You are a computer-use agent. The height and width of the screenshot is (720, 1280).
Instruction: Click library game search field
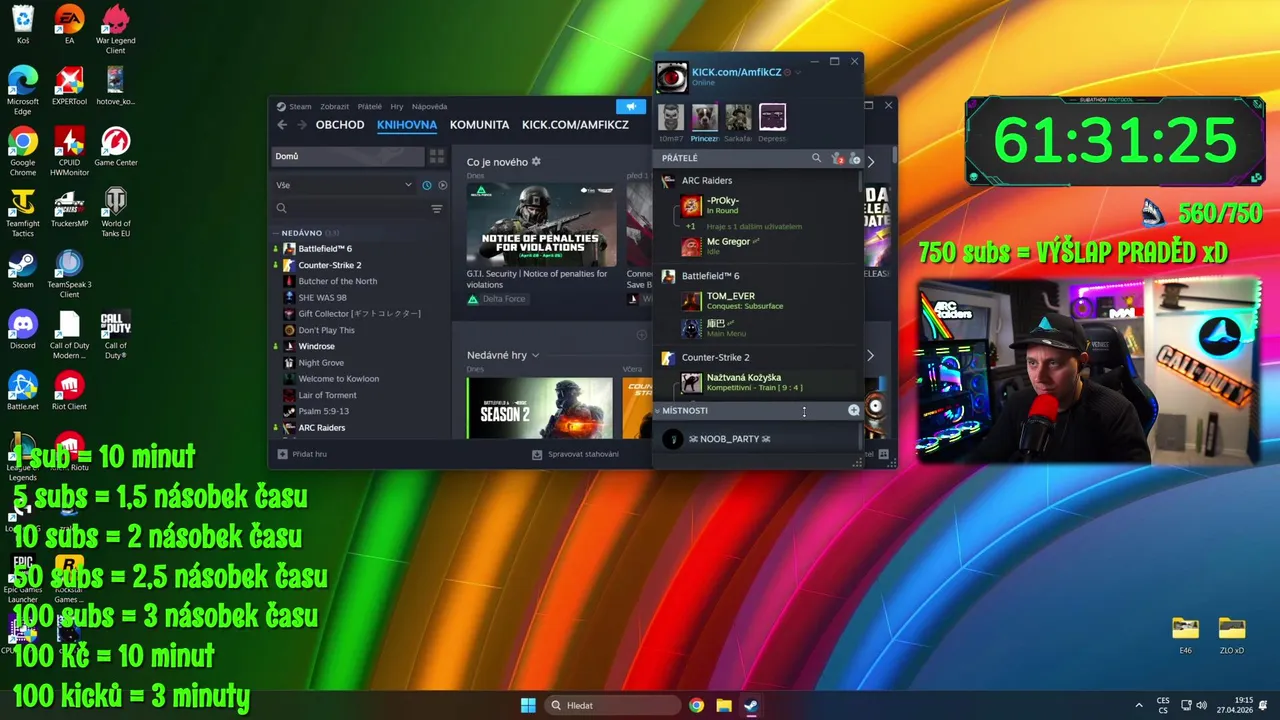[x=349, y=208]
